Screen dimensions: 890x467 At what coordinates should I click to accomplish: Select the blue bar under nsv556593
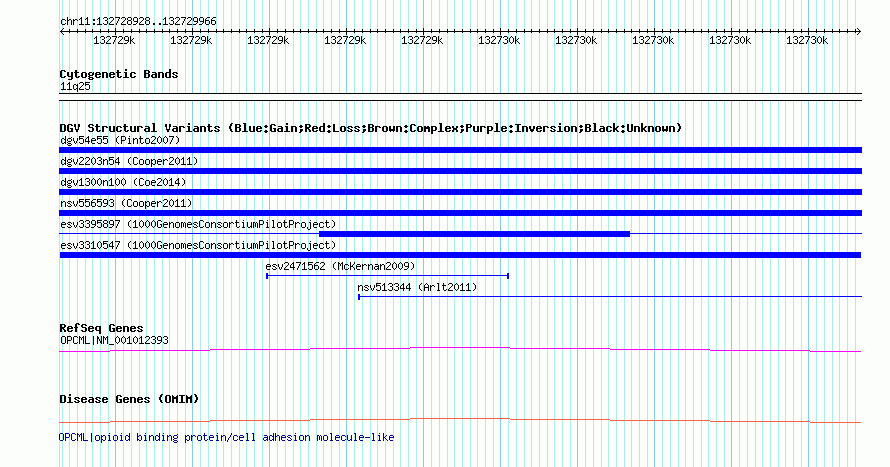(x=460, y=213)
